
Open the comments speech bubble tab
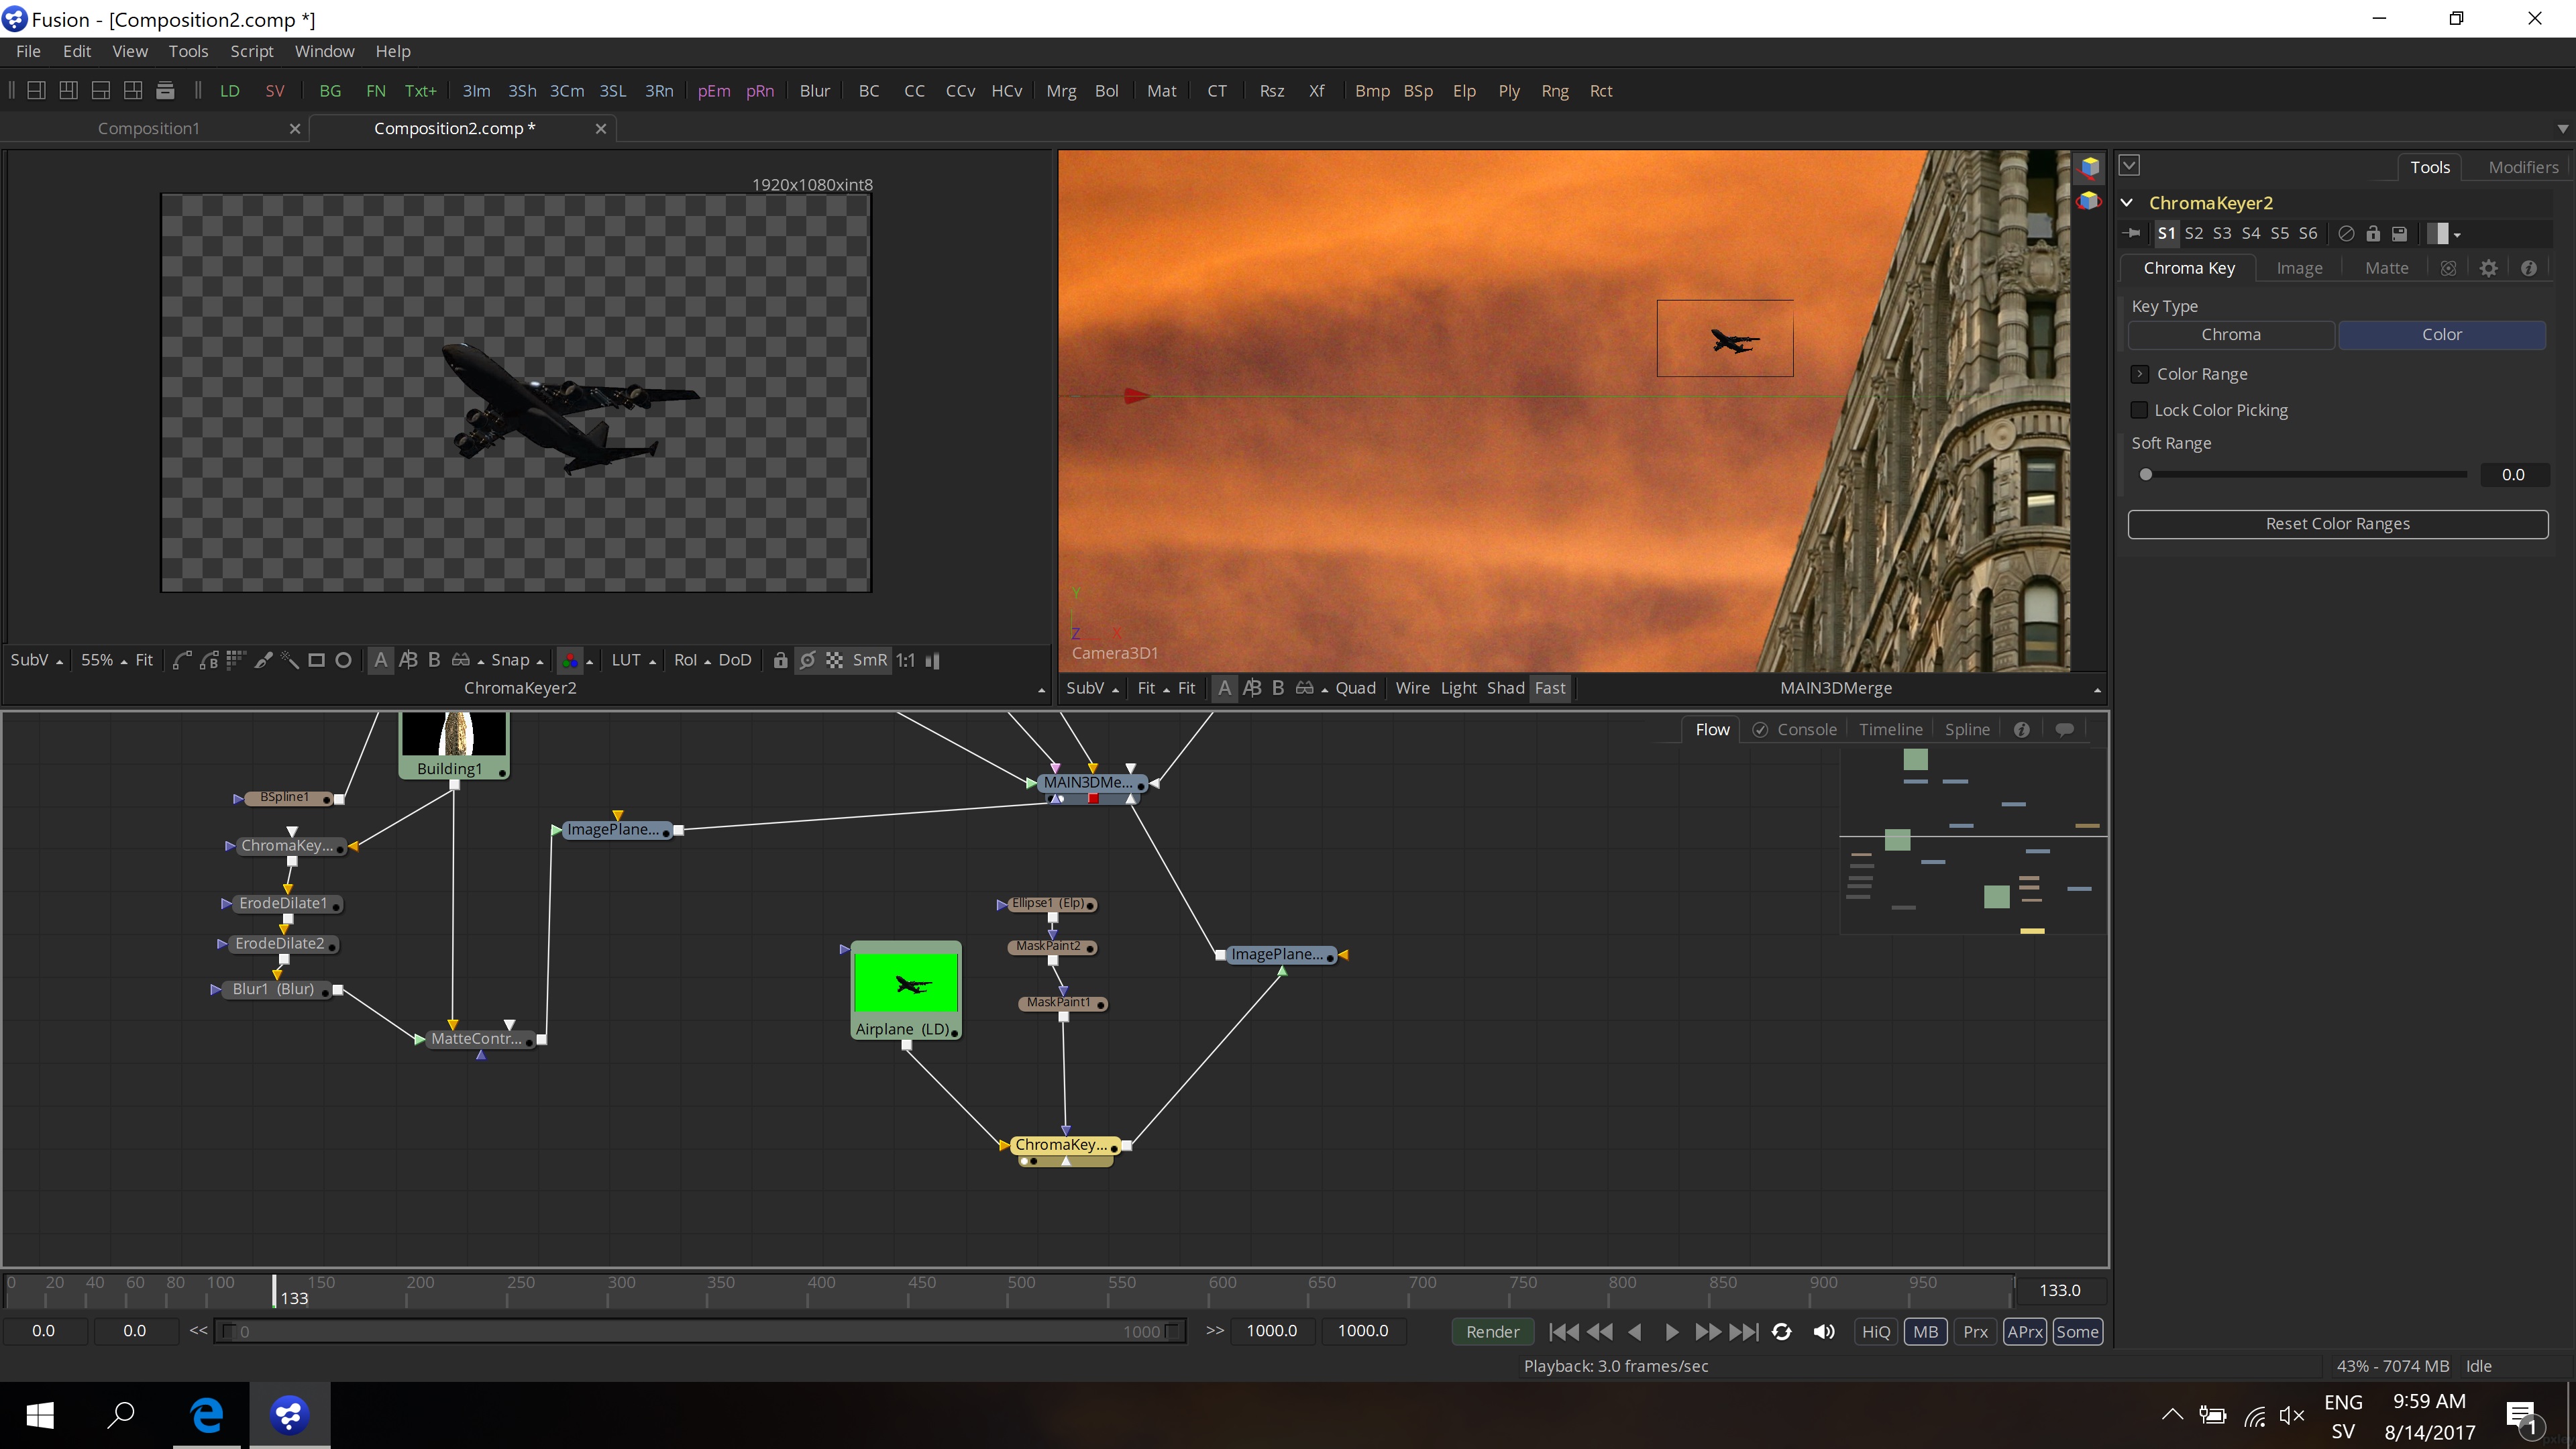[2064, 730]
